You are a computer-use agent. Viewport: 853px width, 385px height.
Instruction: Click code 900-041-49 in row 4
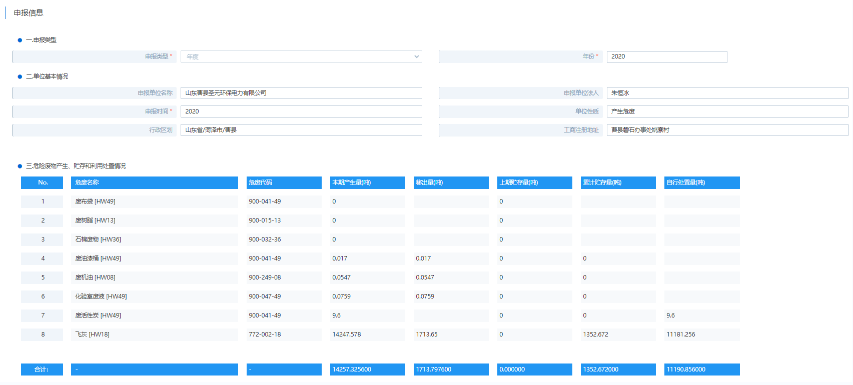coord(283,258)
